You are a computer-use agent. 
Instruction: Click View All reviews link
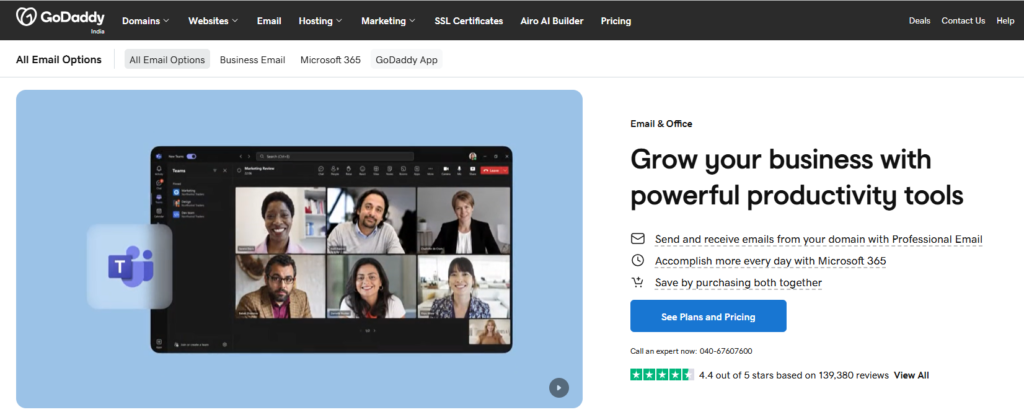911,375
